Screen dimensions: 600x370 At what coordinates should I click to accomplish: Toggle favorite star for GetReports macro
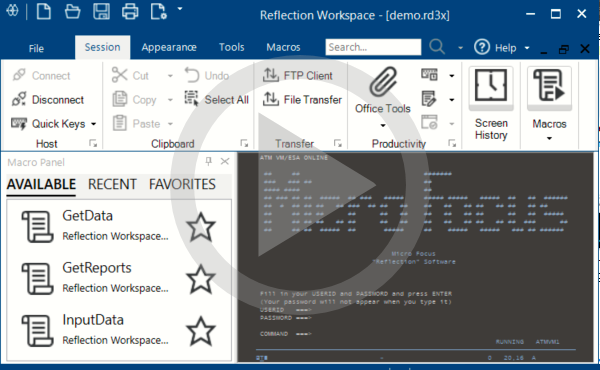[201, 279]
